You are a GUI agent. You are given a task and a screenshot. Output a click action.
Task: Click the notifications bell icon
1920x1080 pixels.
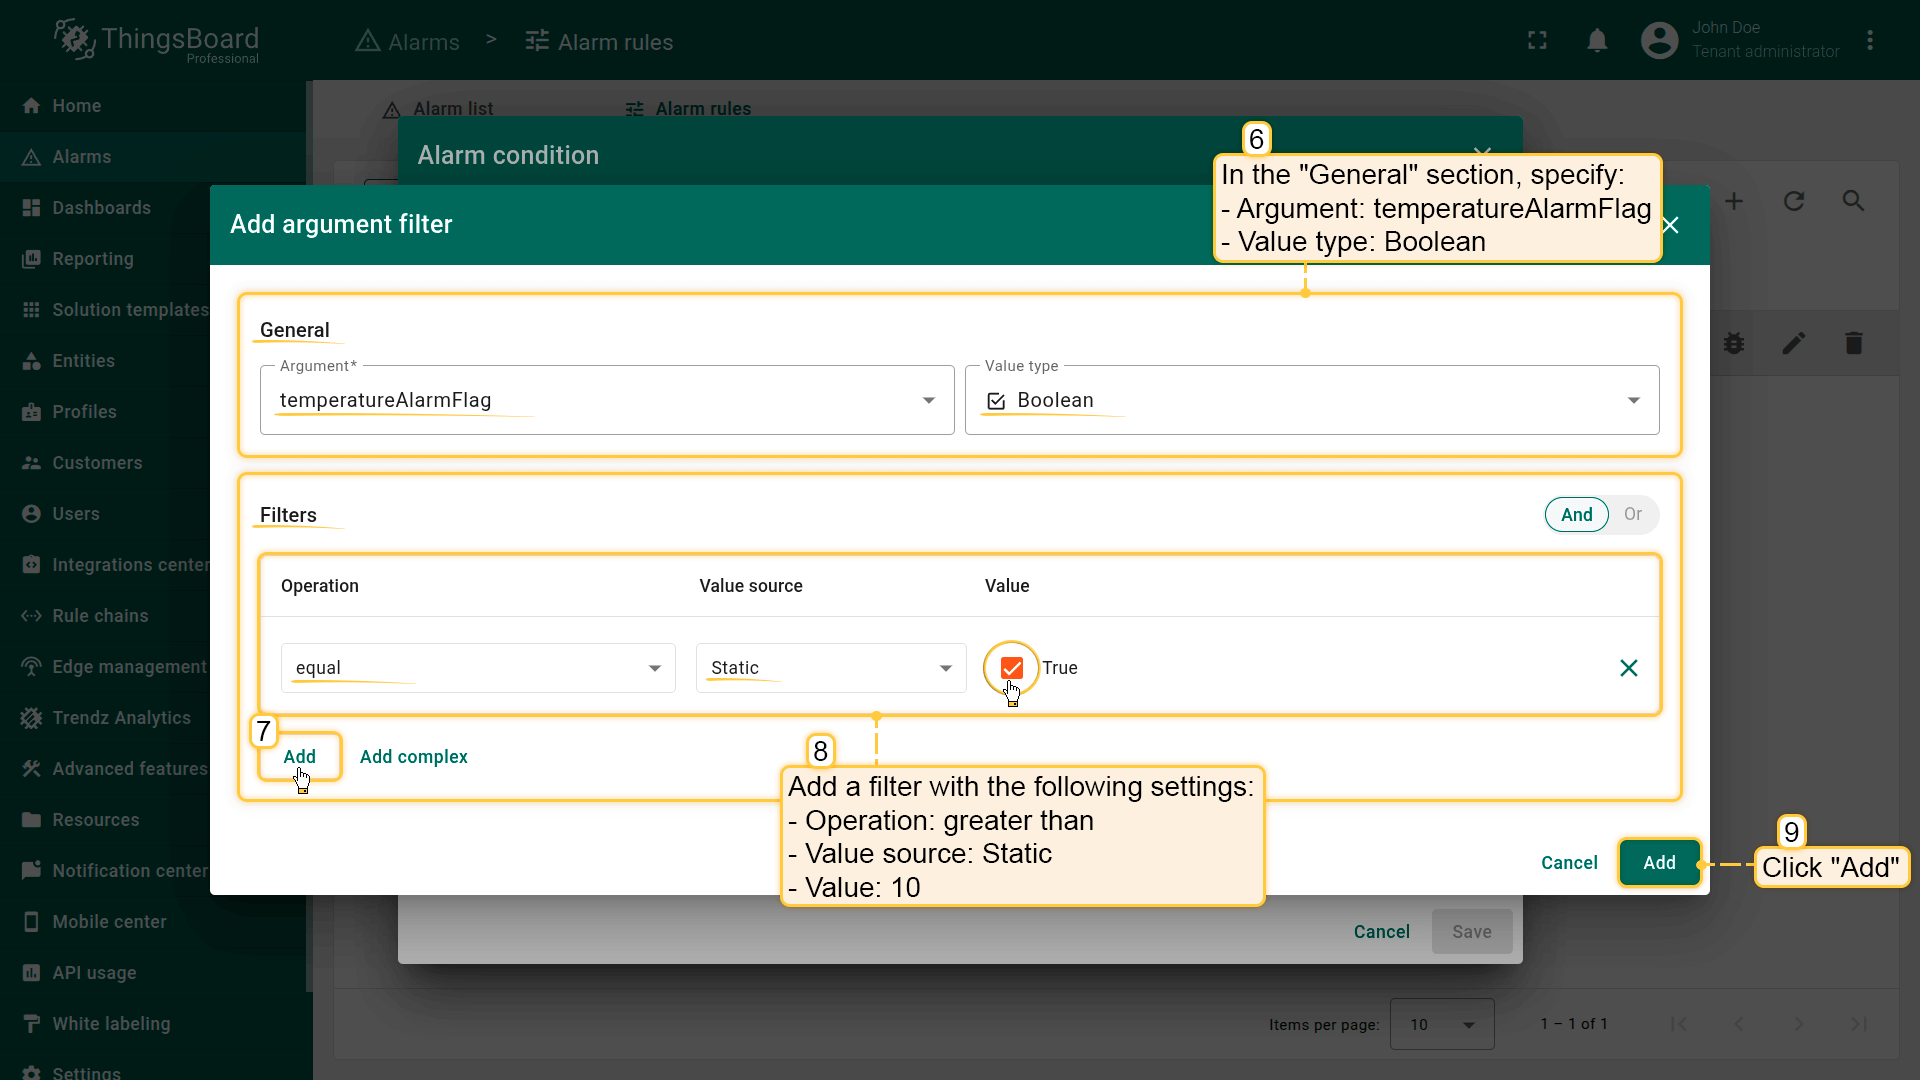coord(1597,41)
